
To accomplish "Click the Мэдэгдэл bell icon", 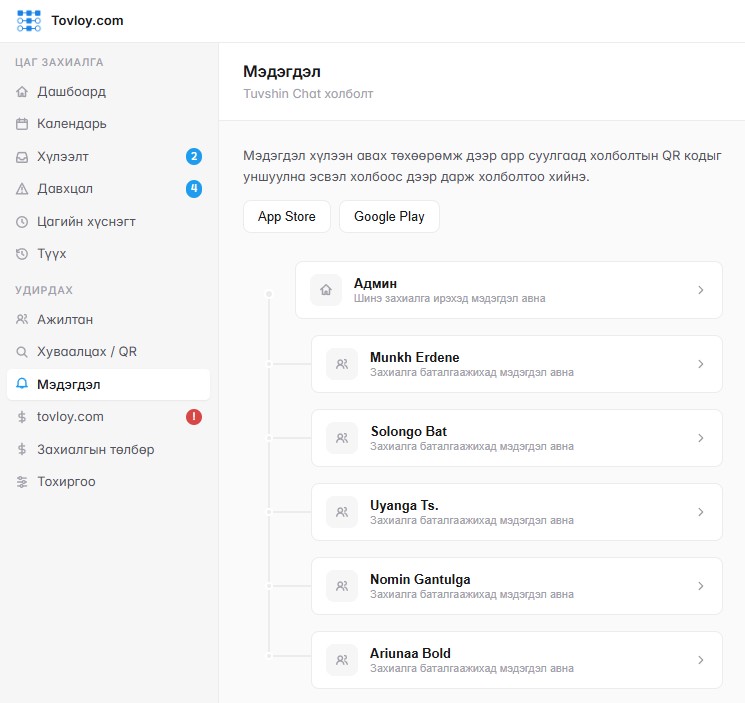I will (x=22, y=384).
